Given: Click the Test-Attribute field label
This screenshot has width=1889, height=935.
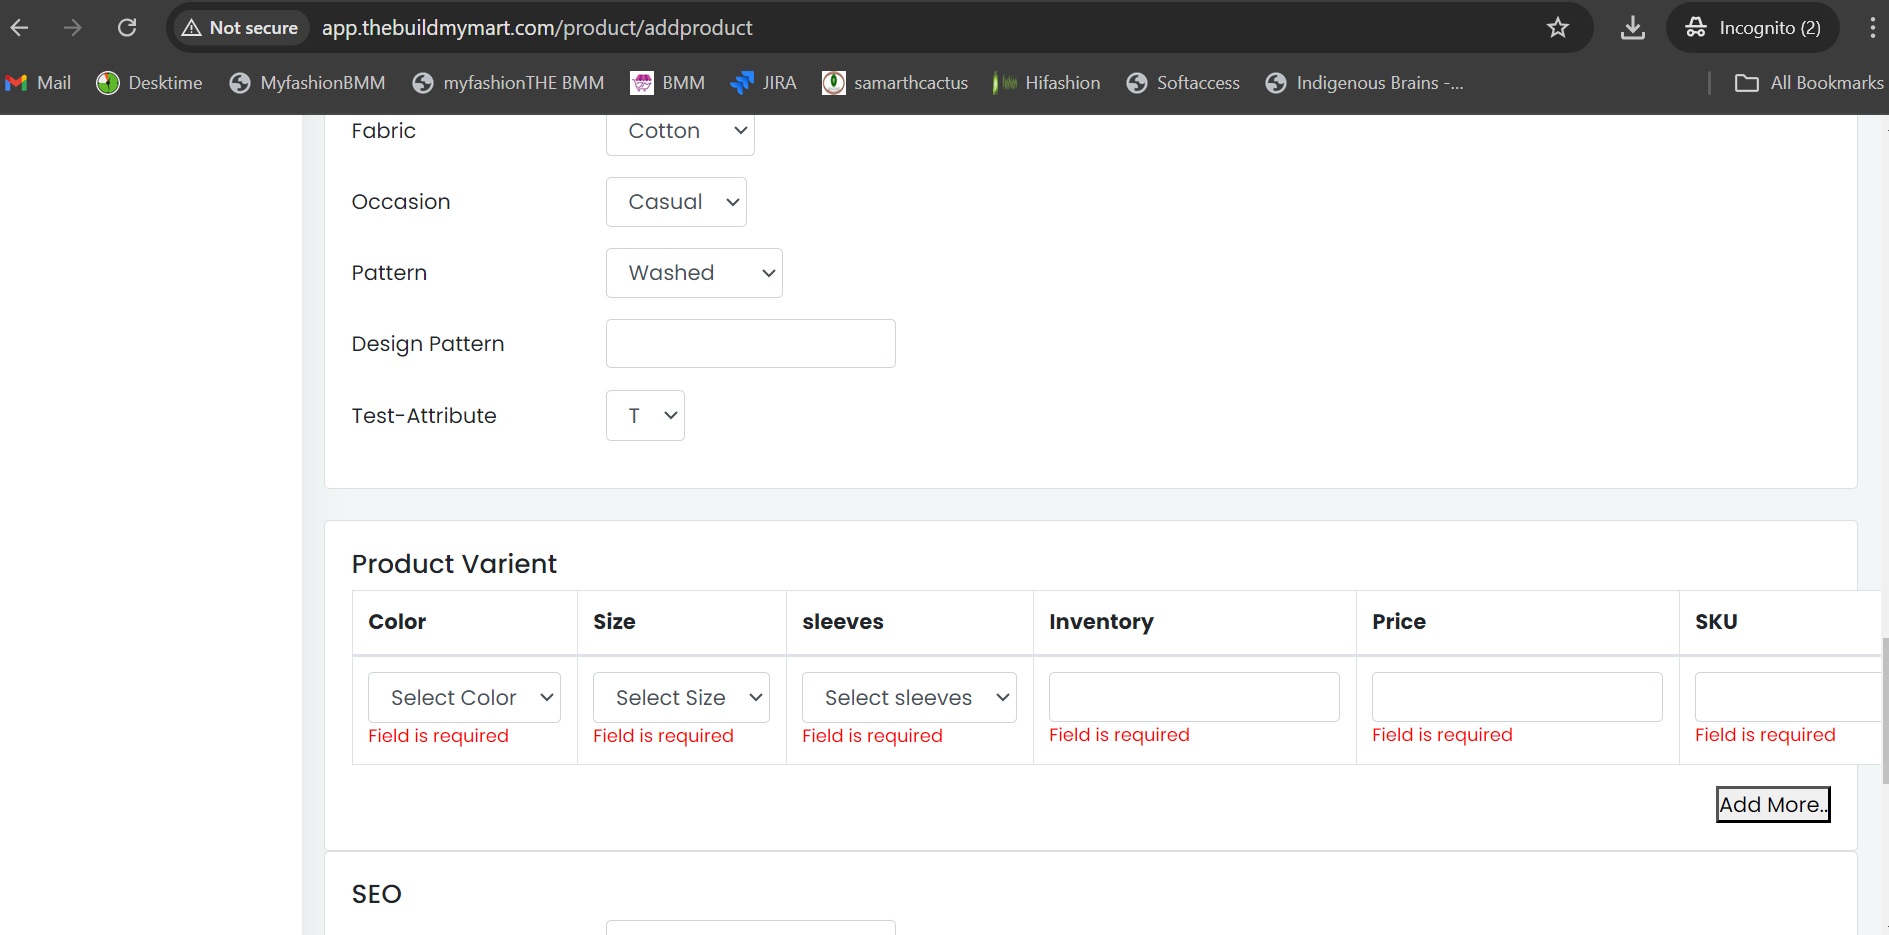Looking at the screenshot, I should (x=424, y=416).
